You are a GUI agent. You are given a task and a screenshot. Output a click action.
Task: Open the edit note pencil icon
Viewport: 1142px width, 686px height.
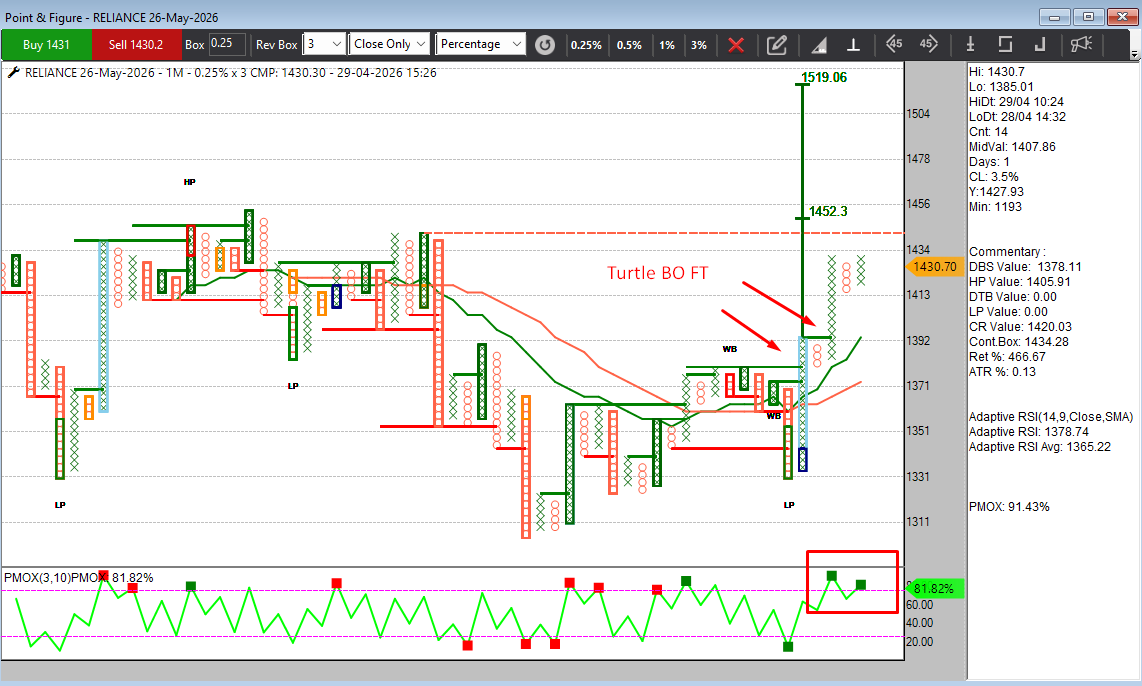coord(777,45)
